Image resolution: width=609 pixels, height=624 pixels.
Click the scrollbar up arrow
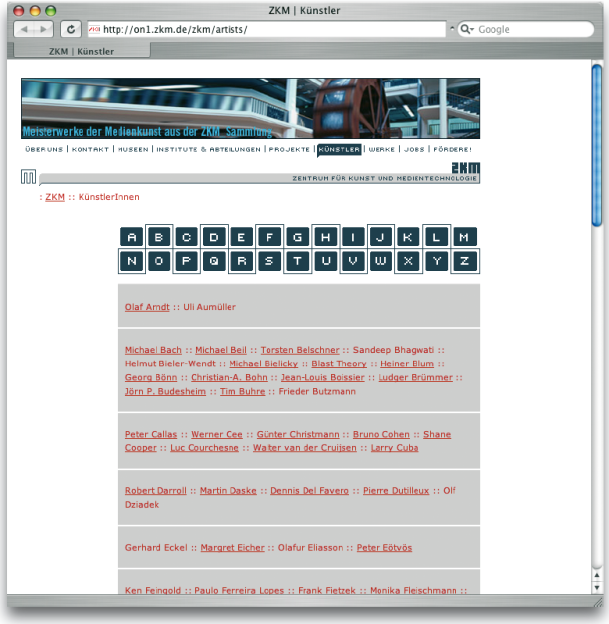[597, 575]
